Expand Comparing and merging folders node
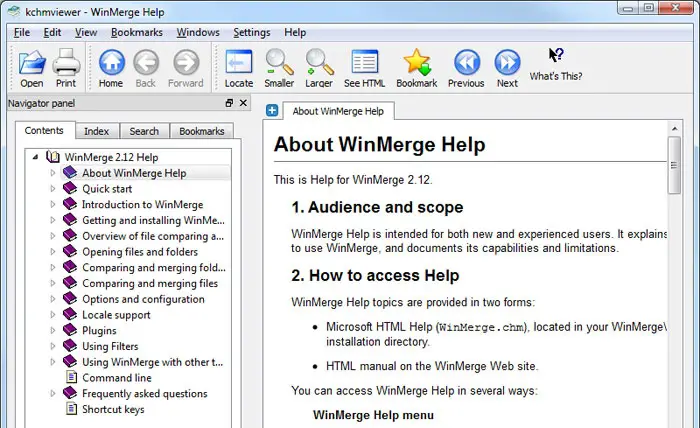Viewport: 700px width, 428px height. tap(53, 267)
